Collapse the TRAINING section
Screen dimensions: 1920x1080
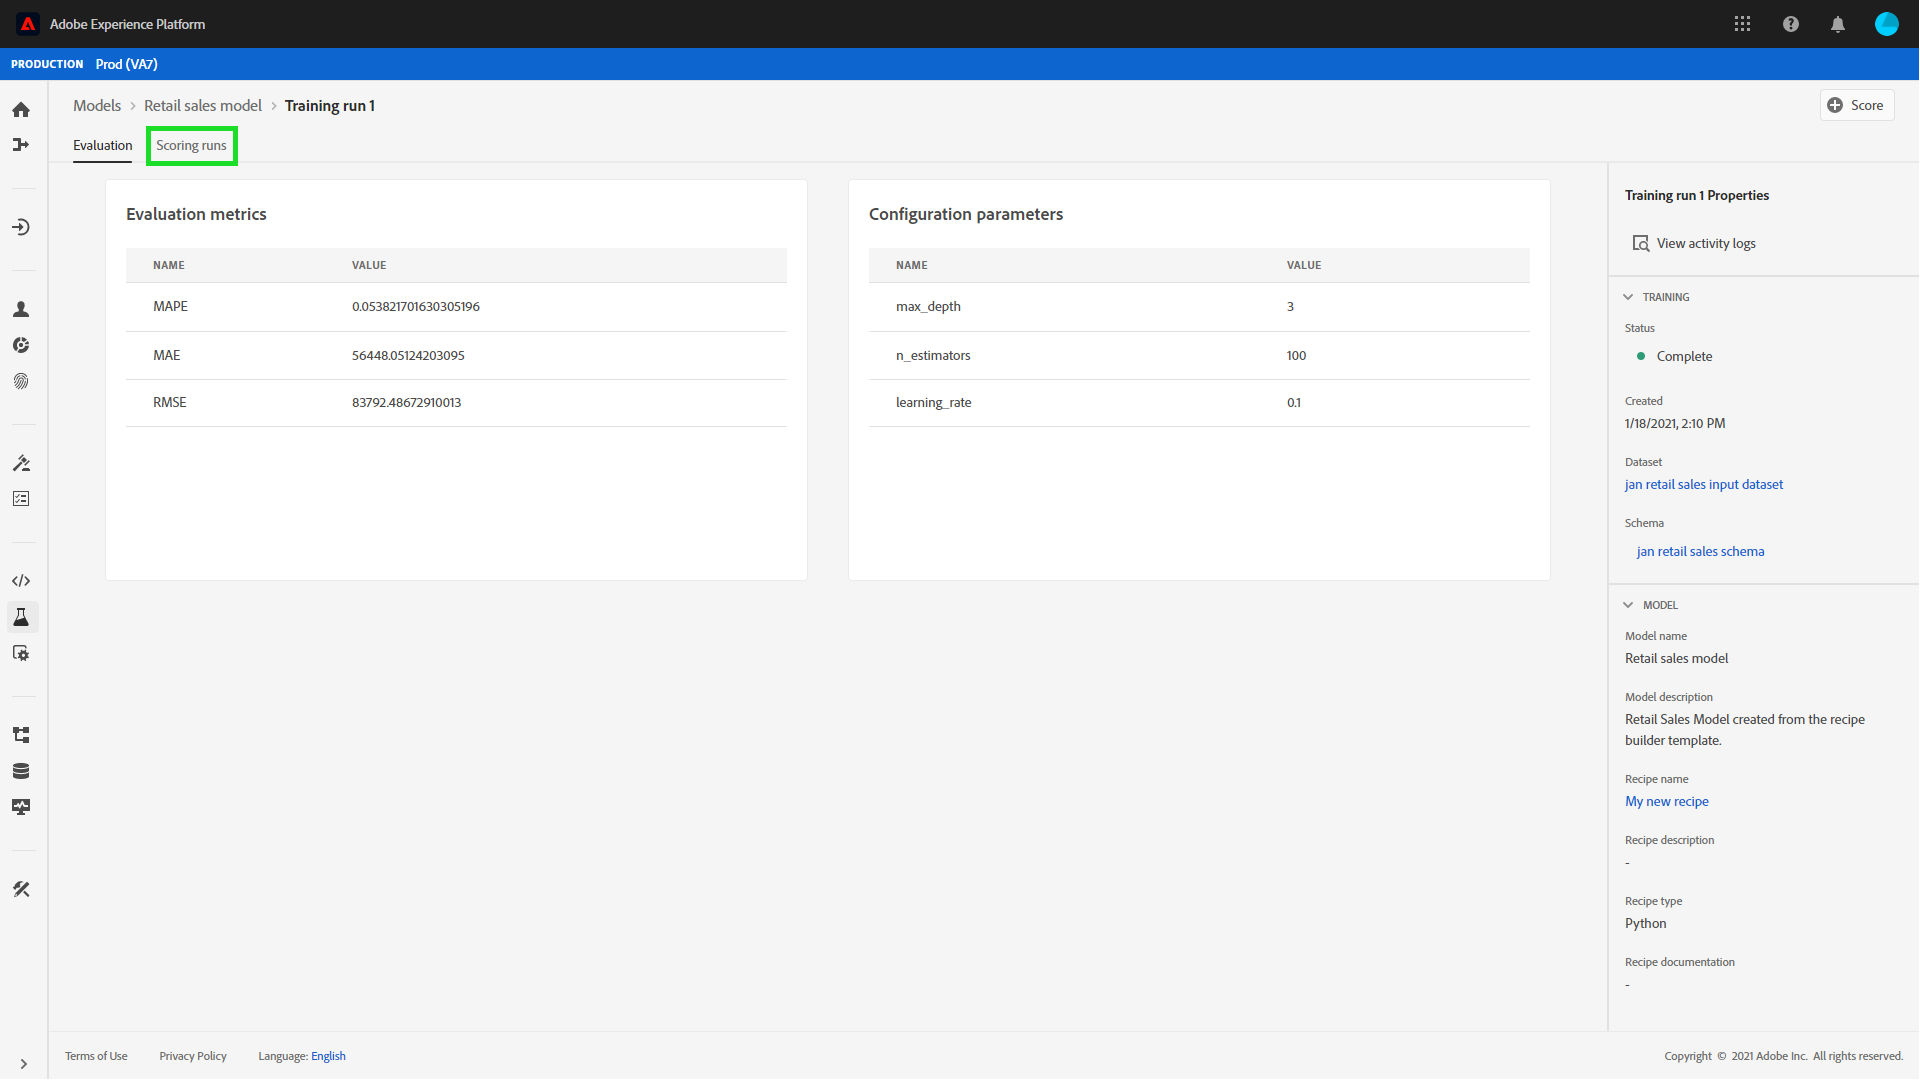coord(1628,297)
